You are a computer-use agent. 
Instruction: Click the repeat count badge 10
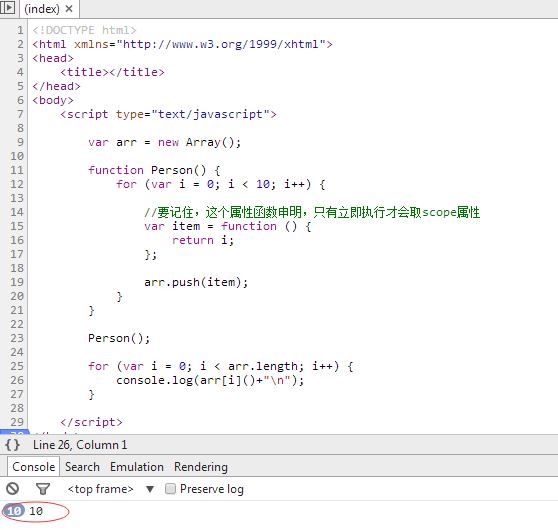[x=14, y=511]
